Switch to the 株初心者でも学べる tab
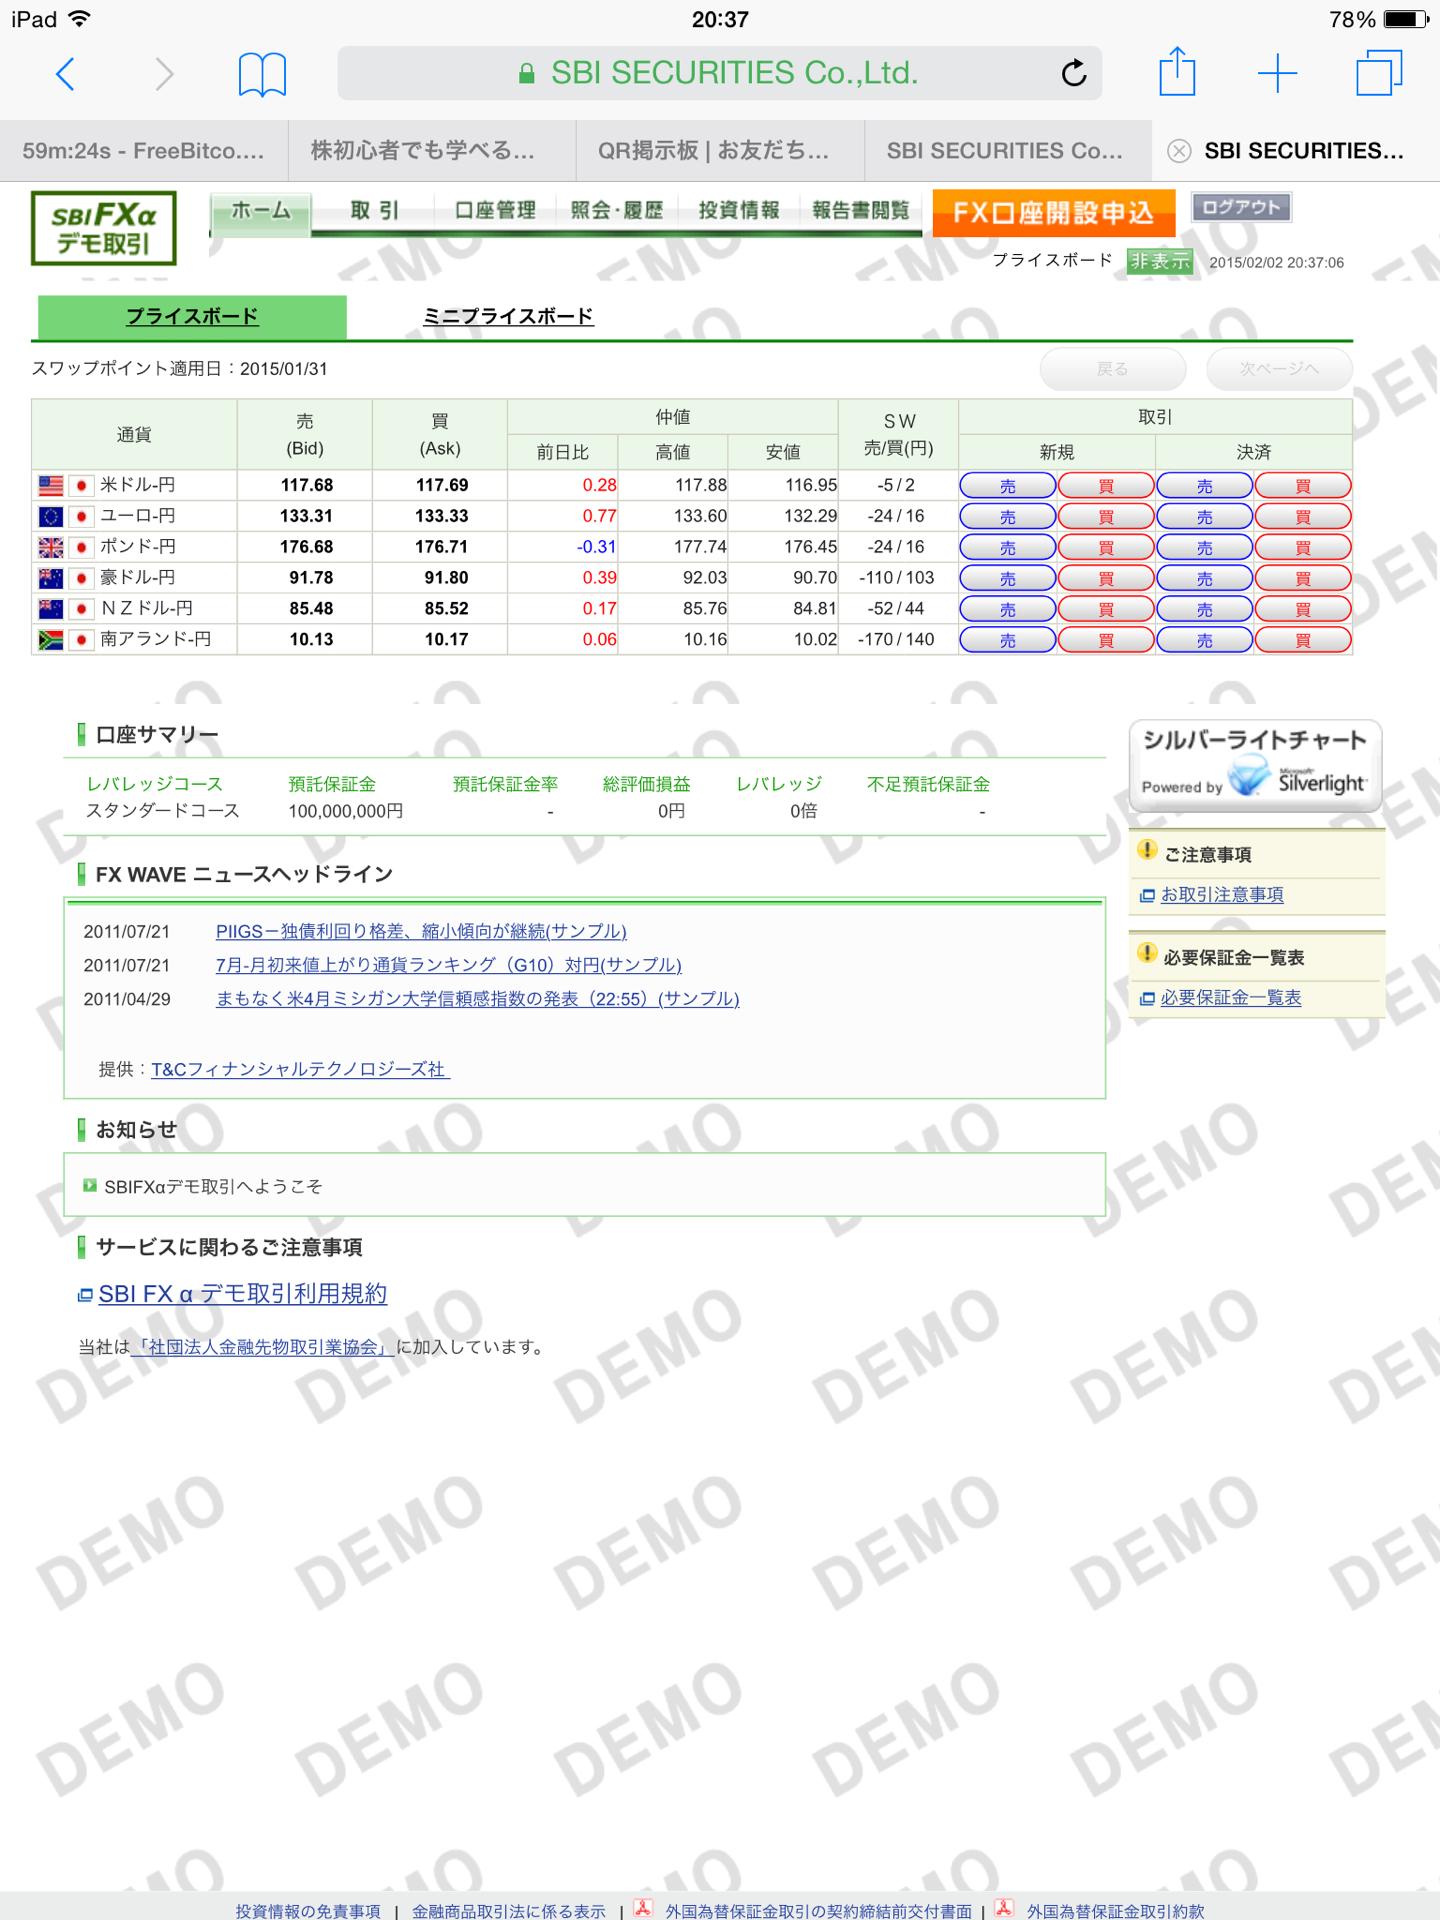This screenshot has height=1920, width=1440. click(x=432, y=151)
